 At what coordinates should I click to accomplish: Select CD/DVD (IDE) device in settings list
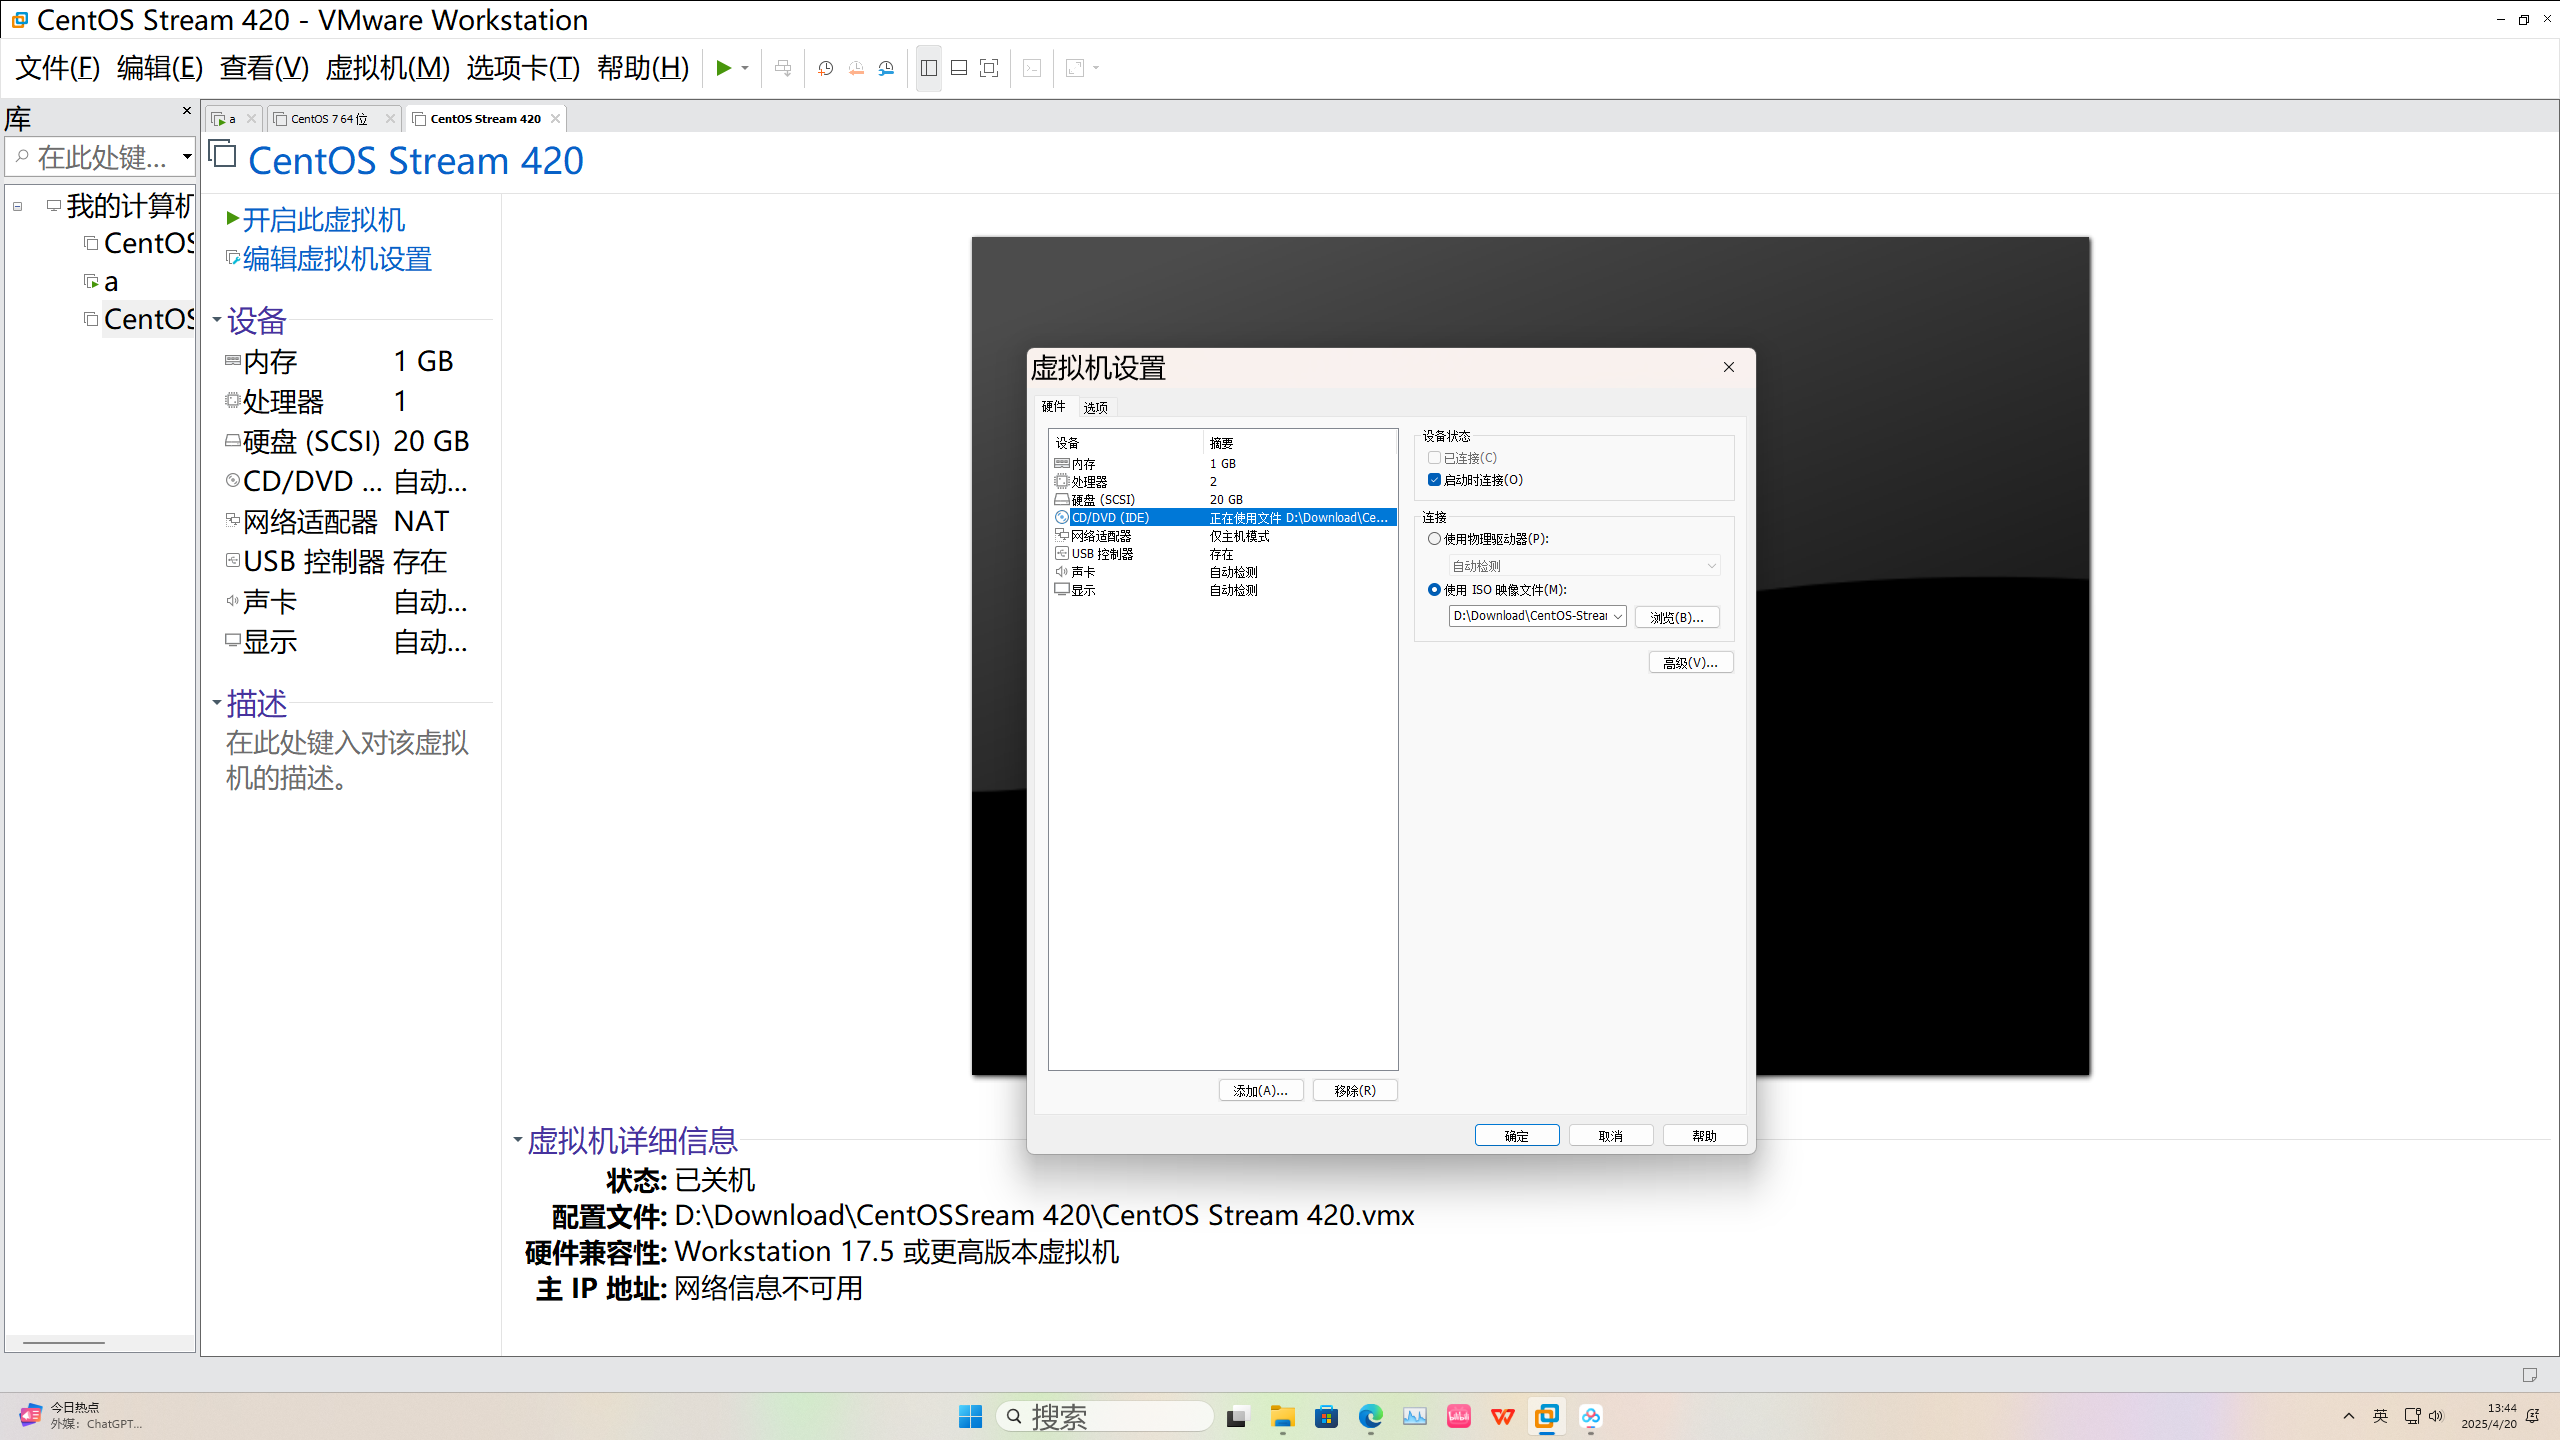[1110, 517]
